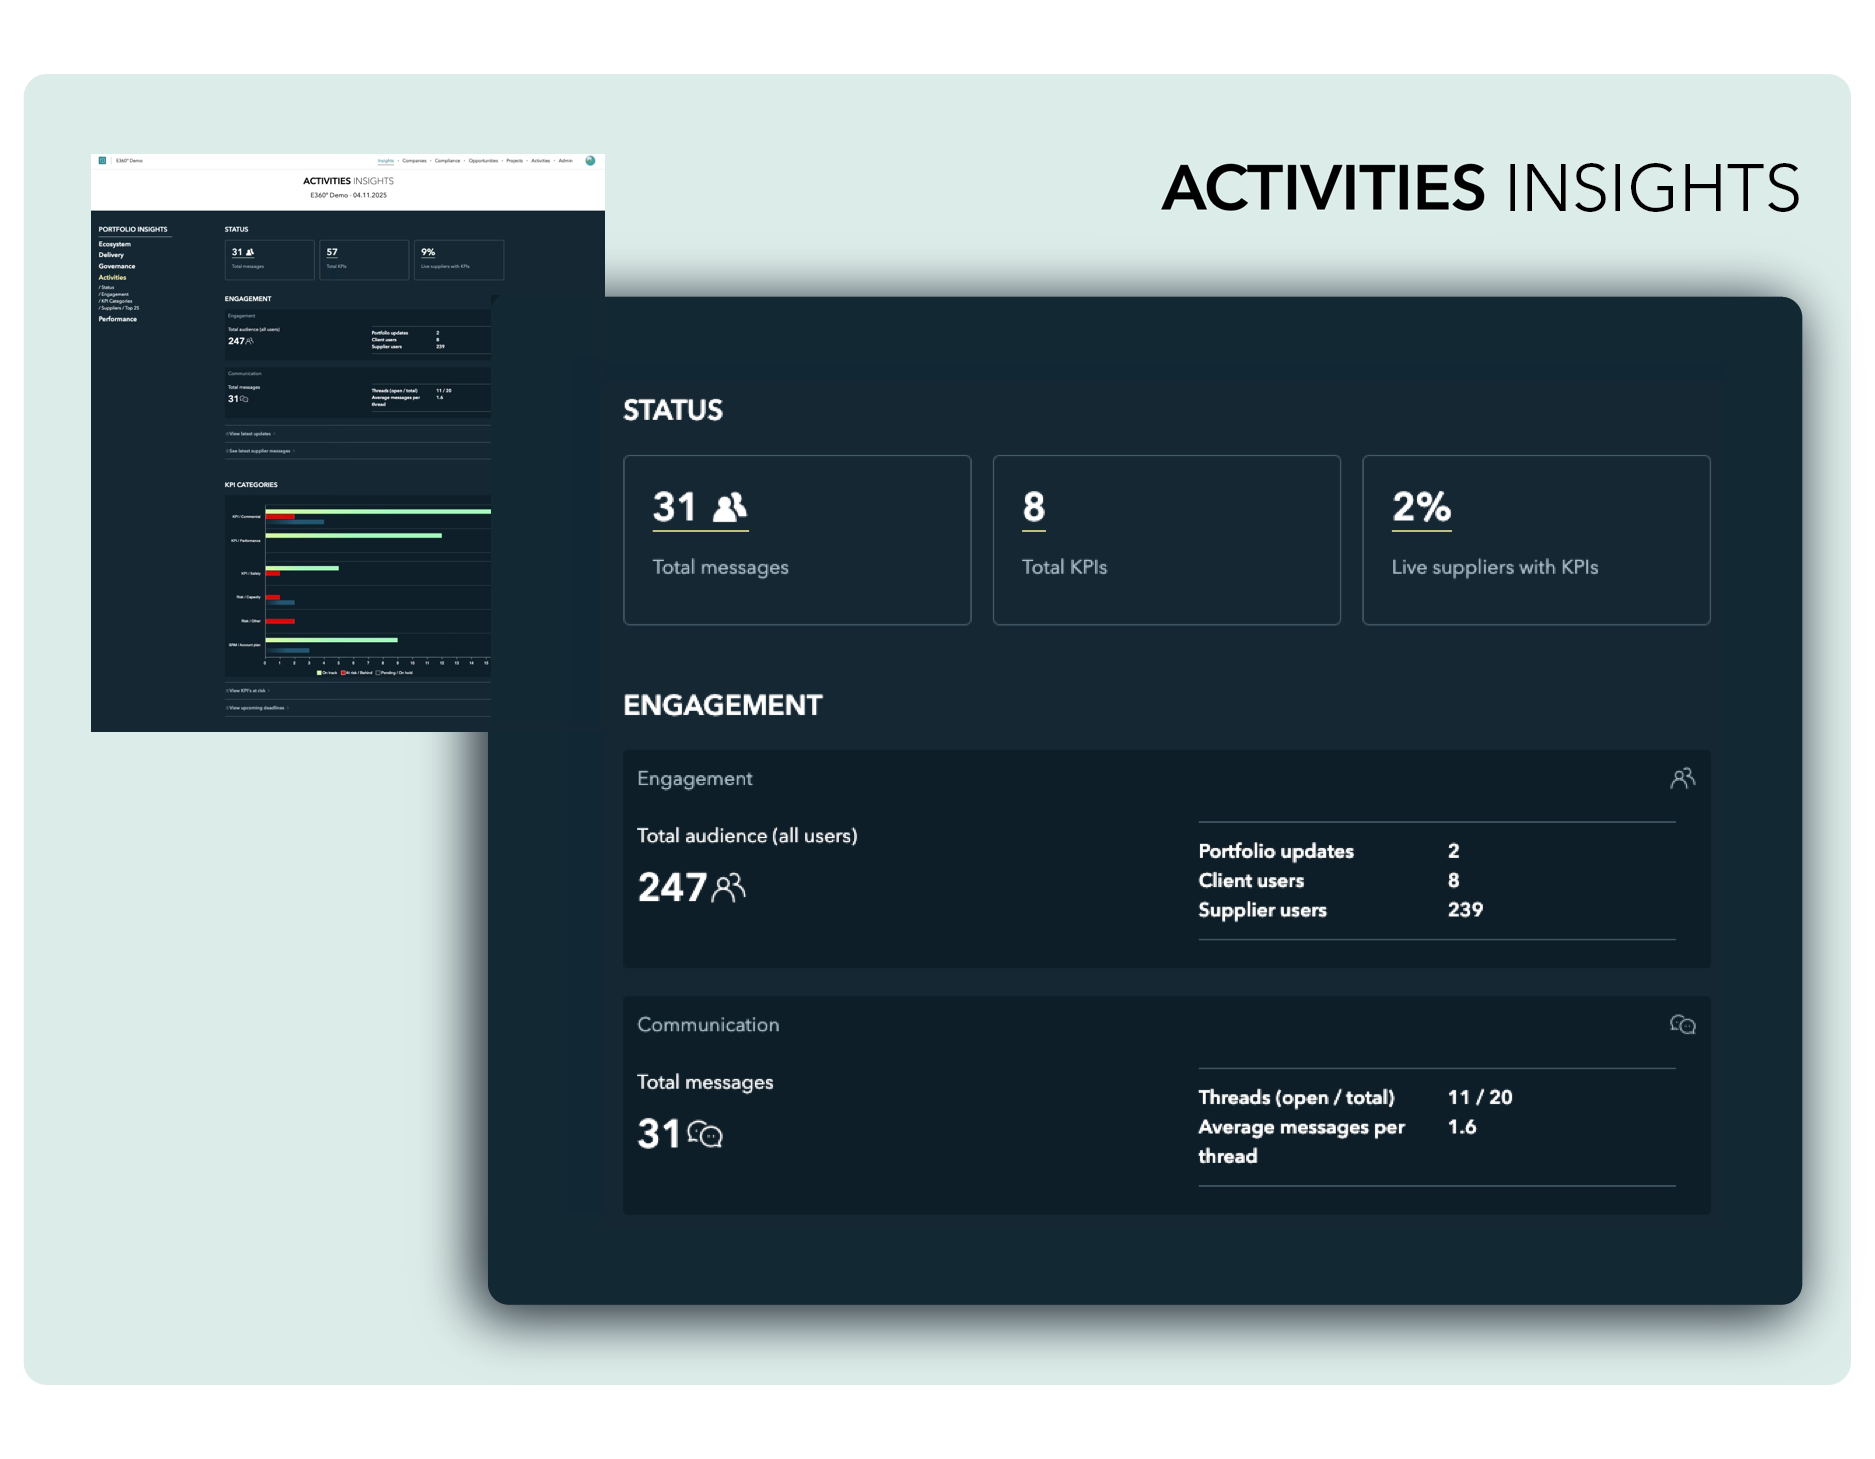Click At risk / Behind legend swatch
This screenshot has width=1875, height=1459.
343,673
